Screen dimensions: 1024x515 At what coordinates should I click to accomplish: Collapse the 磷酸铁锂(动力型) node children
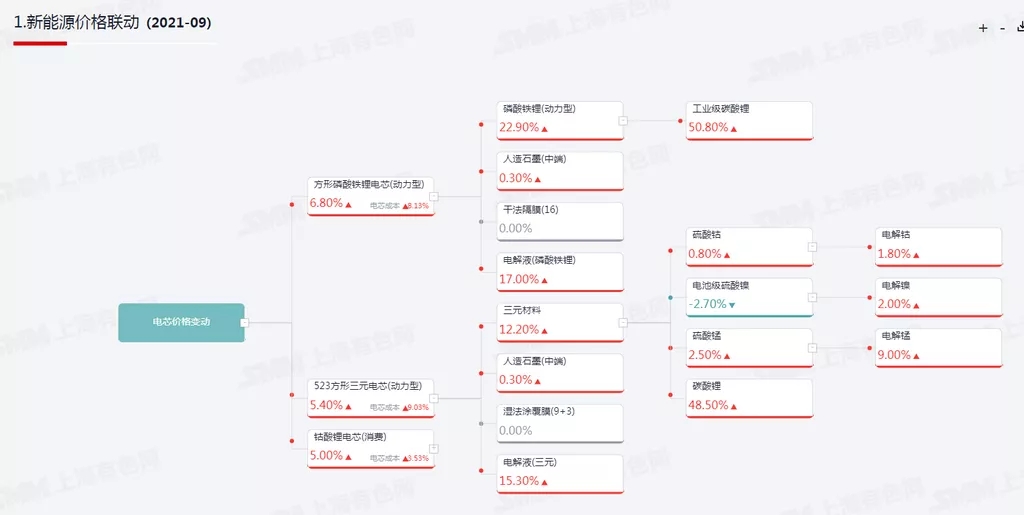pyautogui.click(x=623, y=121)
